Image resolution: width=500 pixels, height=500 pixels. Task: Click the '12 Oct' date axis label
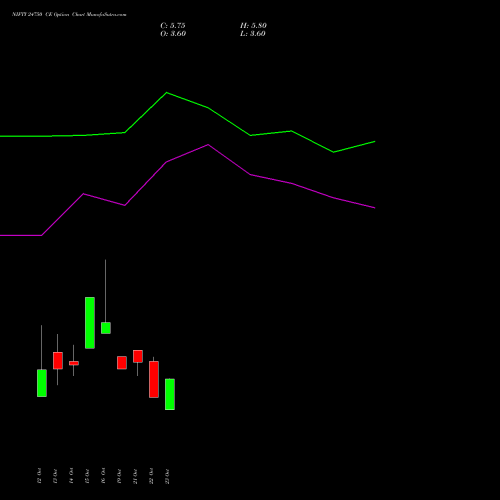[x=39, y=476]
